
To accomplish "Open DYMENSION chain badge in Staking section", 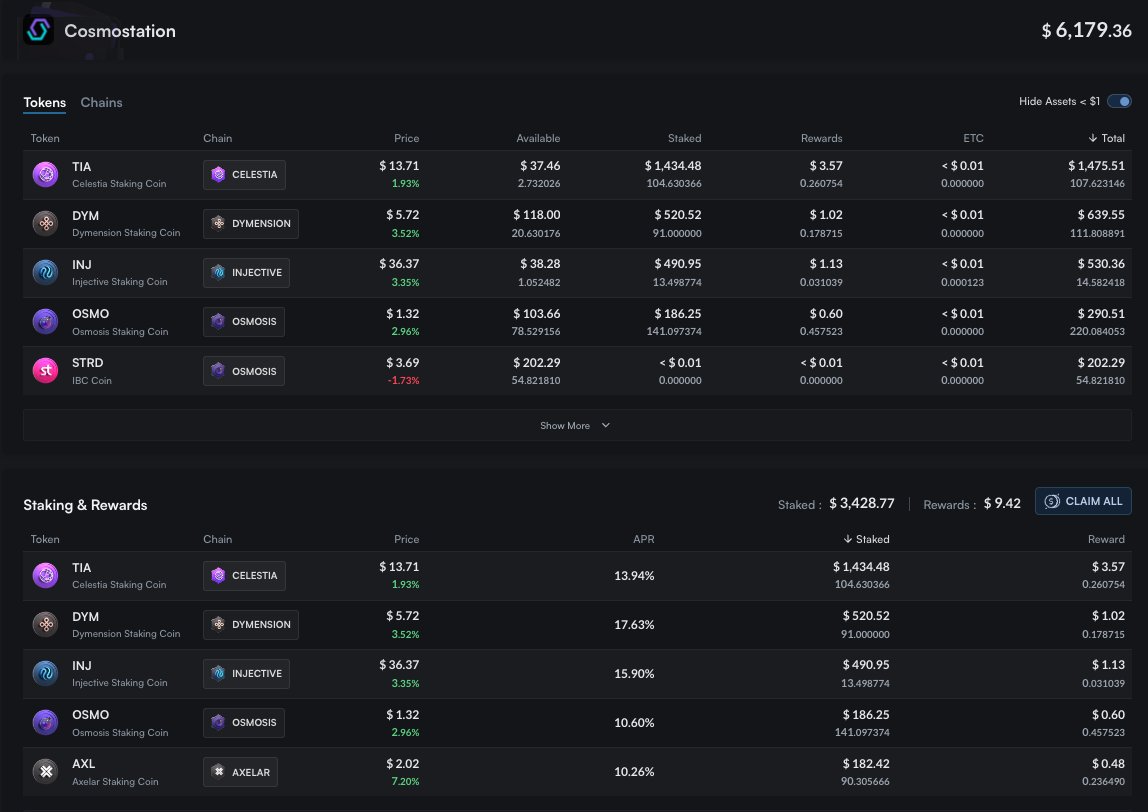I will click(251, 625).
